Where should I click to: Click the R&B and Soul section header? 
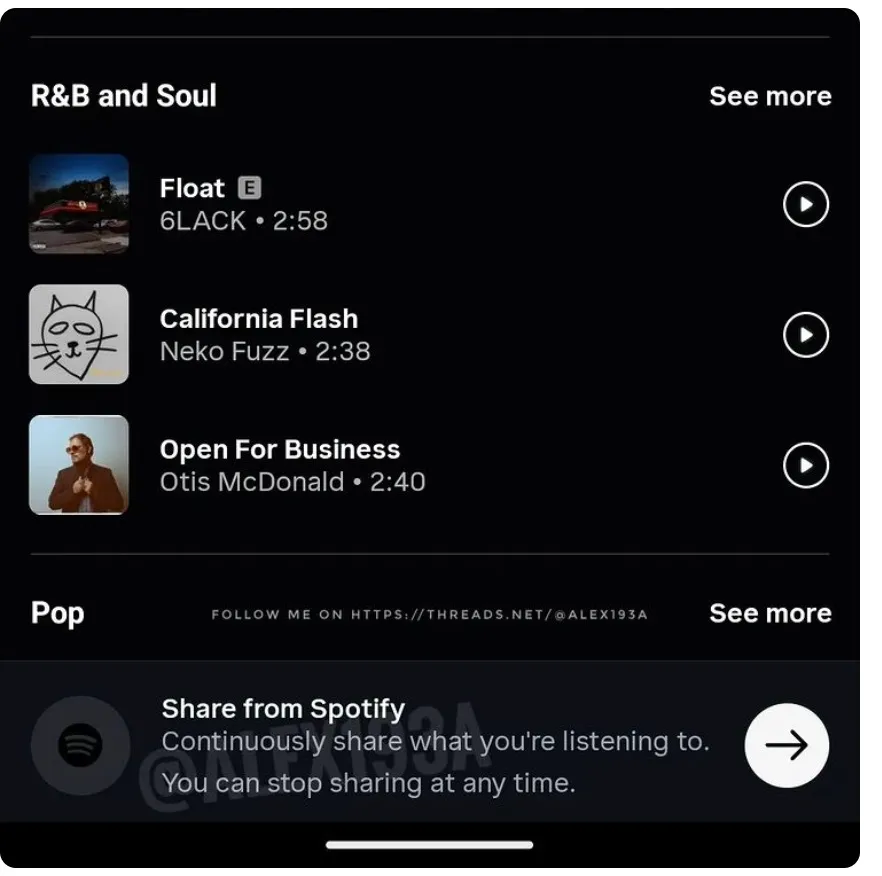[x=124, y=96]
